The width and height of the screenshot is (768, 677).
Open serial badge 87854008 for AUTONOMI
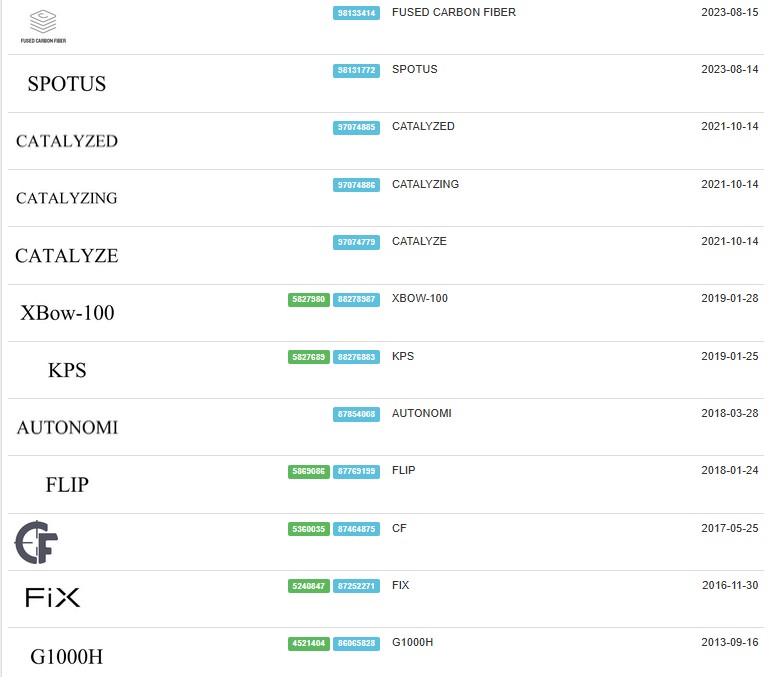(x=356, y=414)
